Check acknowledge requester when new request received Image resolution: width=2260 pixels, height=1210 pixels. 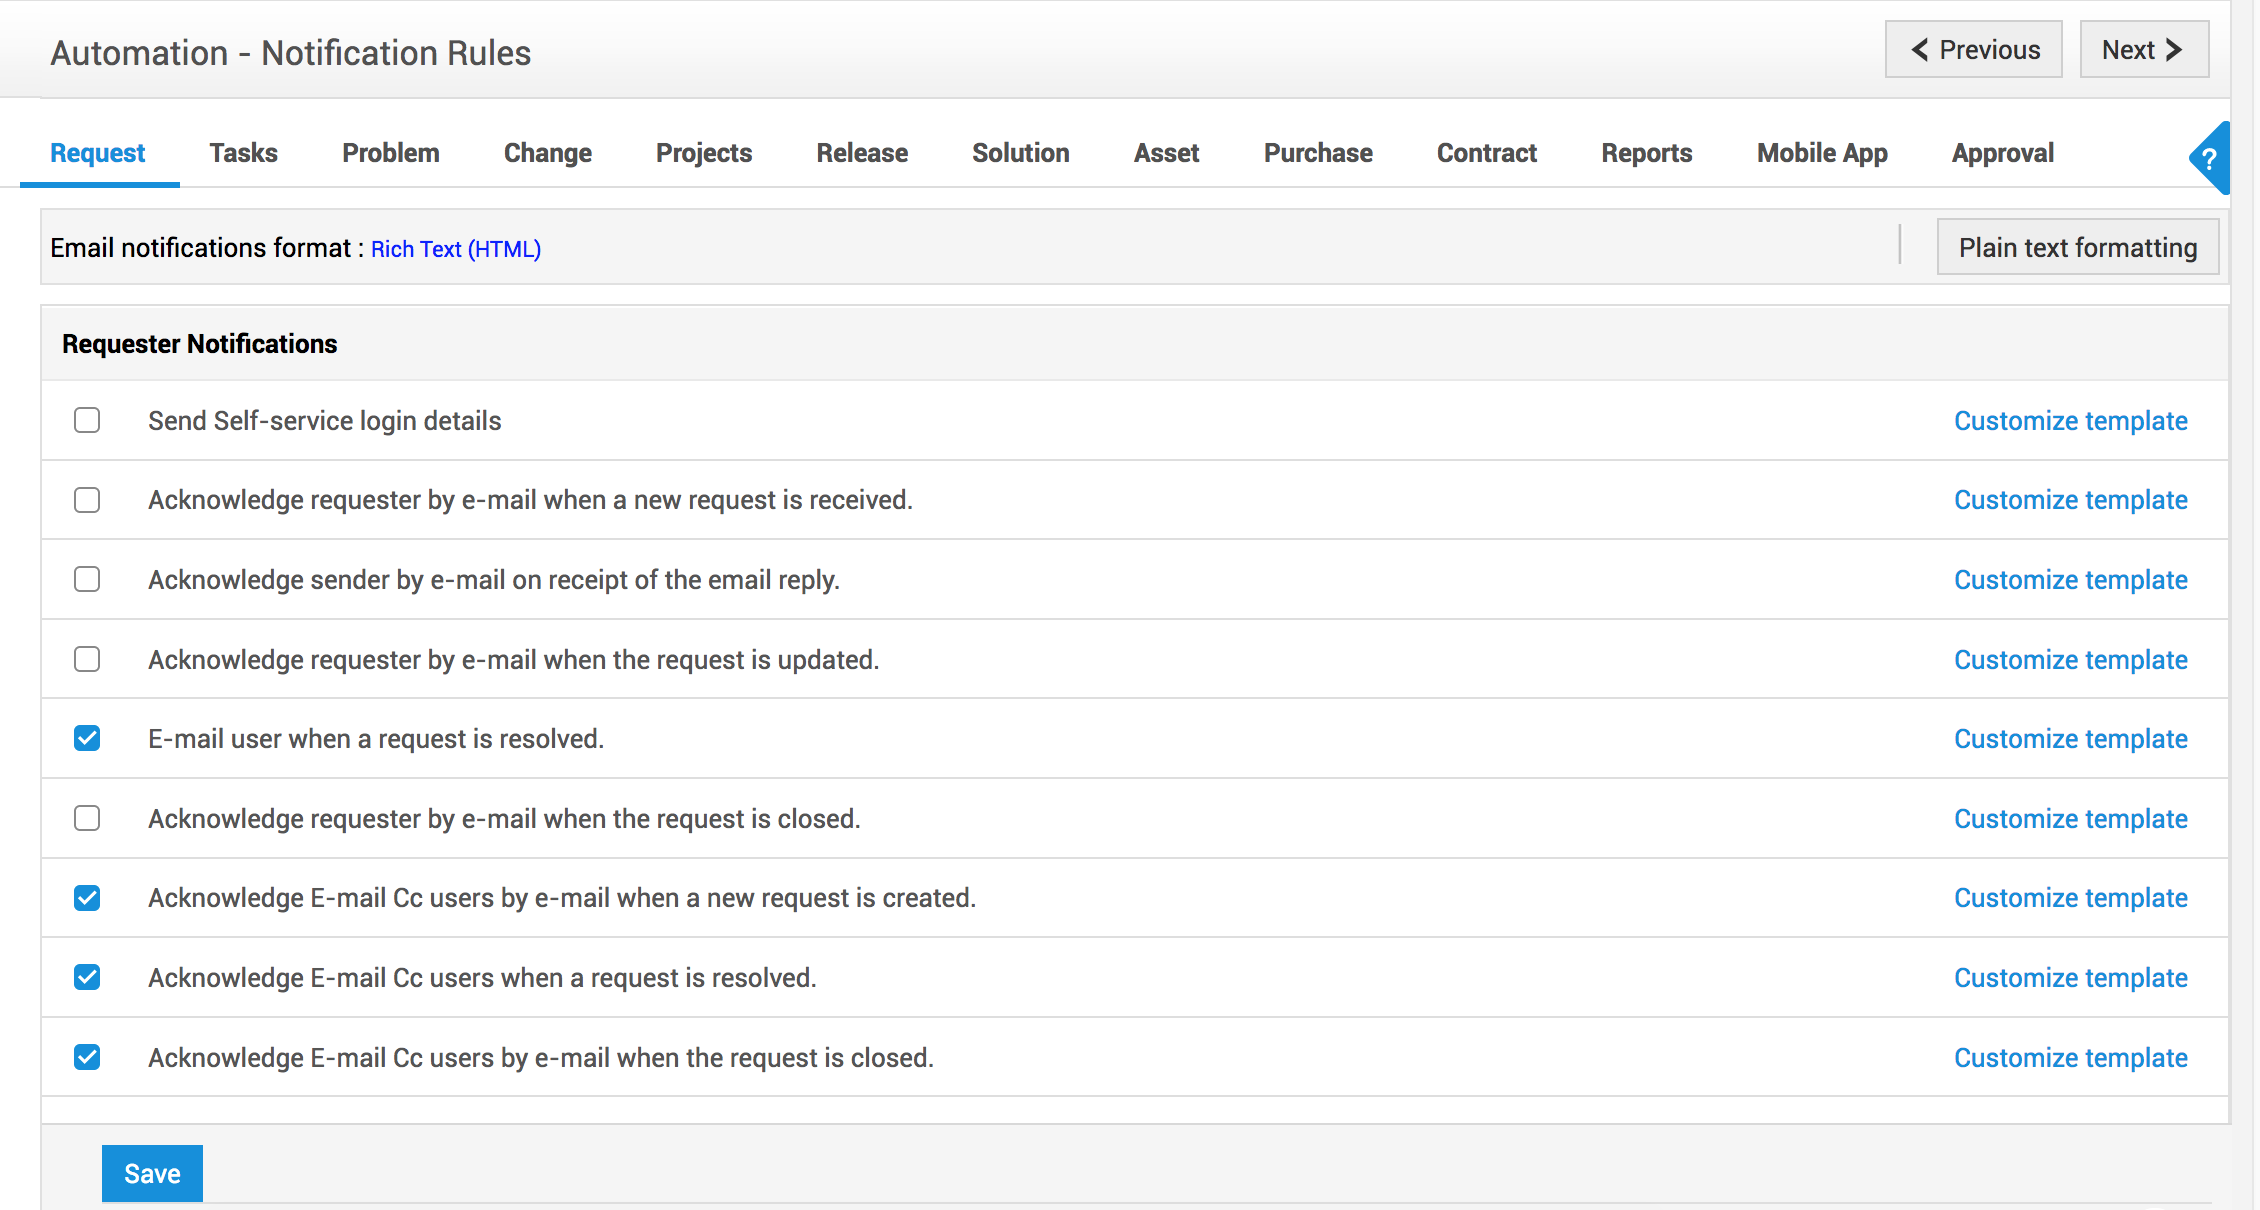pyautogui.click(x=87, y=500)
